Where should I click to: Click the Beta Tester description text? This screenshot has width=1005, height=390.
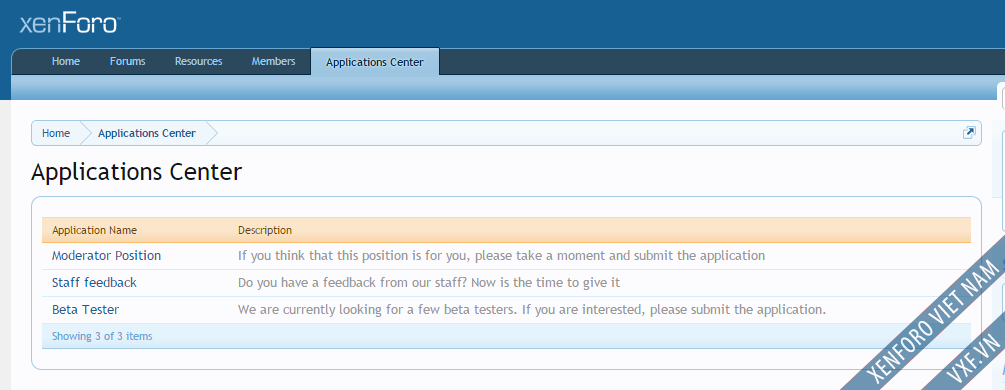click(x=532, y=310)
